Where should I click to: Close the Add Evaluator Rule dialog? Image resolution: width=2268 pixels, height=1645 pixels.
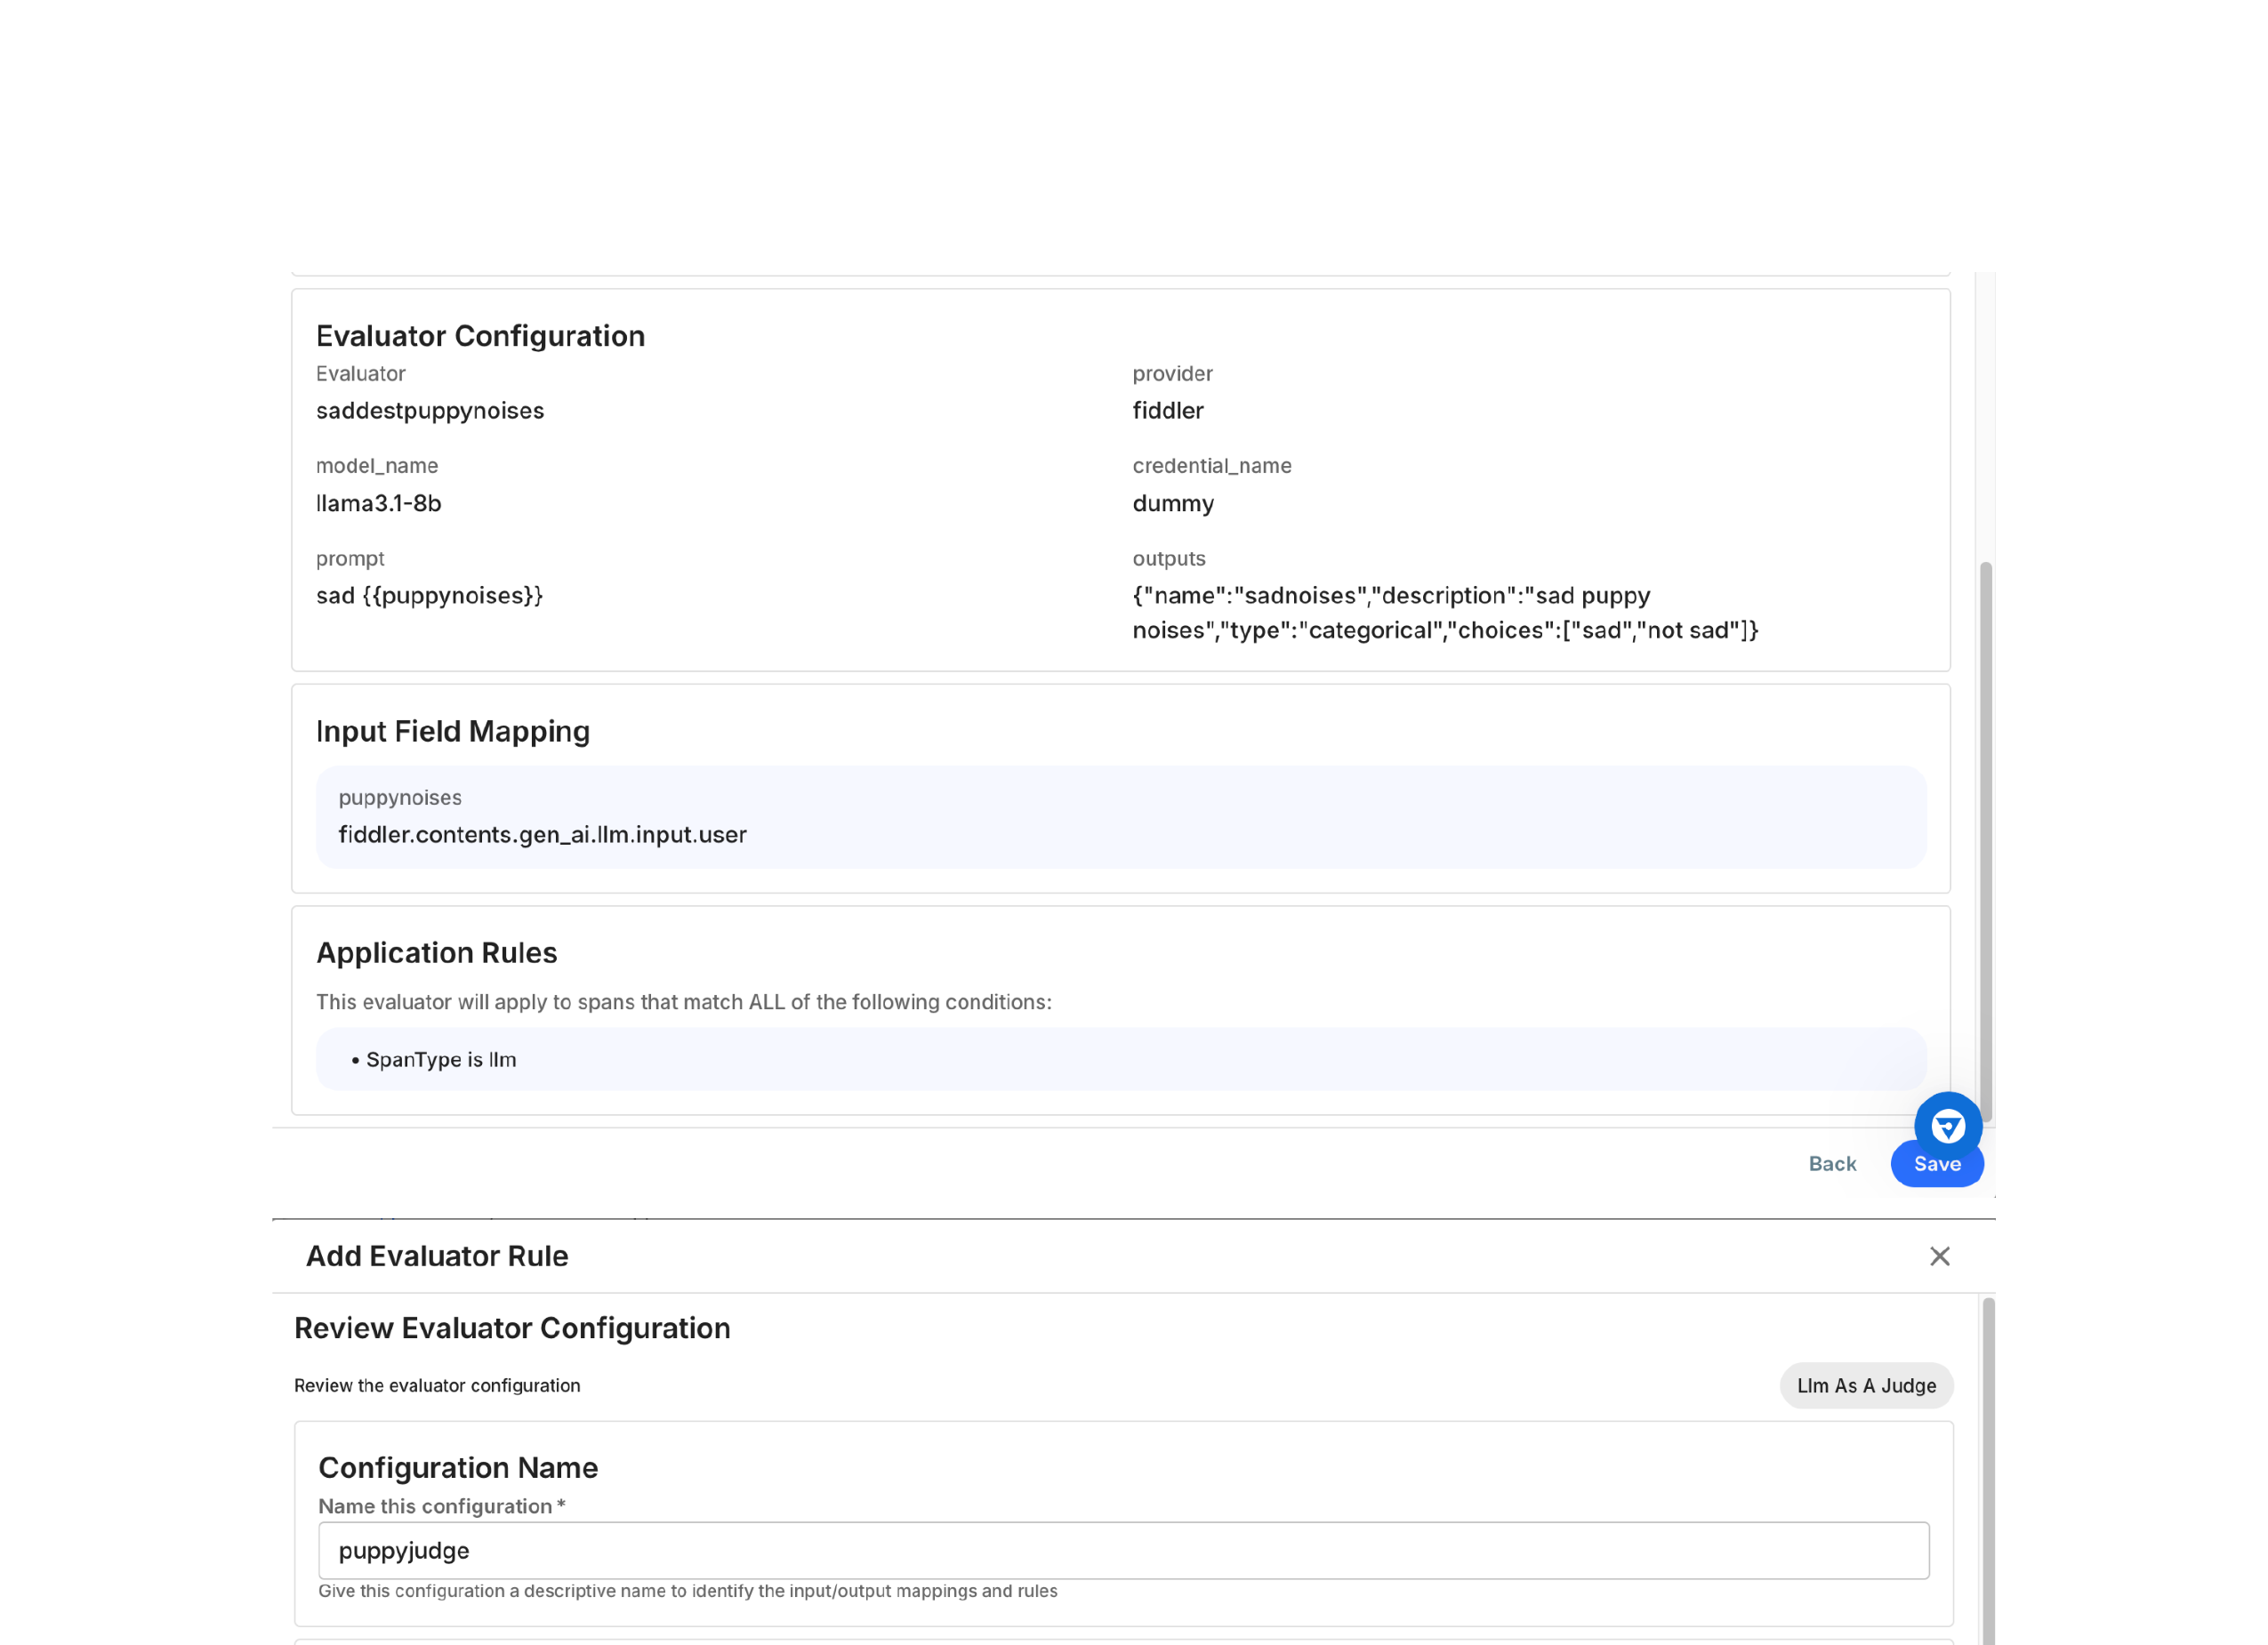1940,1256
